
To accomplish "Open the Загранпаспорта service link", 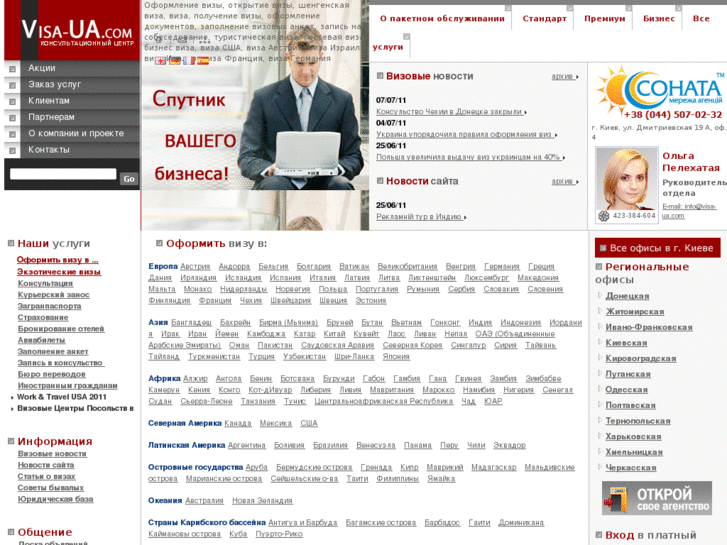I will [50, 306].
